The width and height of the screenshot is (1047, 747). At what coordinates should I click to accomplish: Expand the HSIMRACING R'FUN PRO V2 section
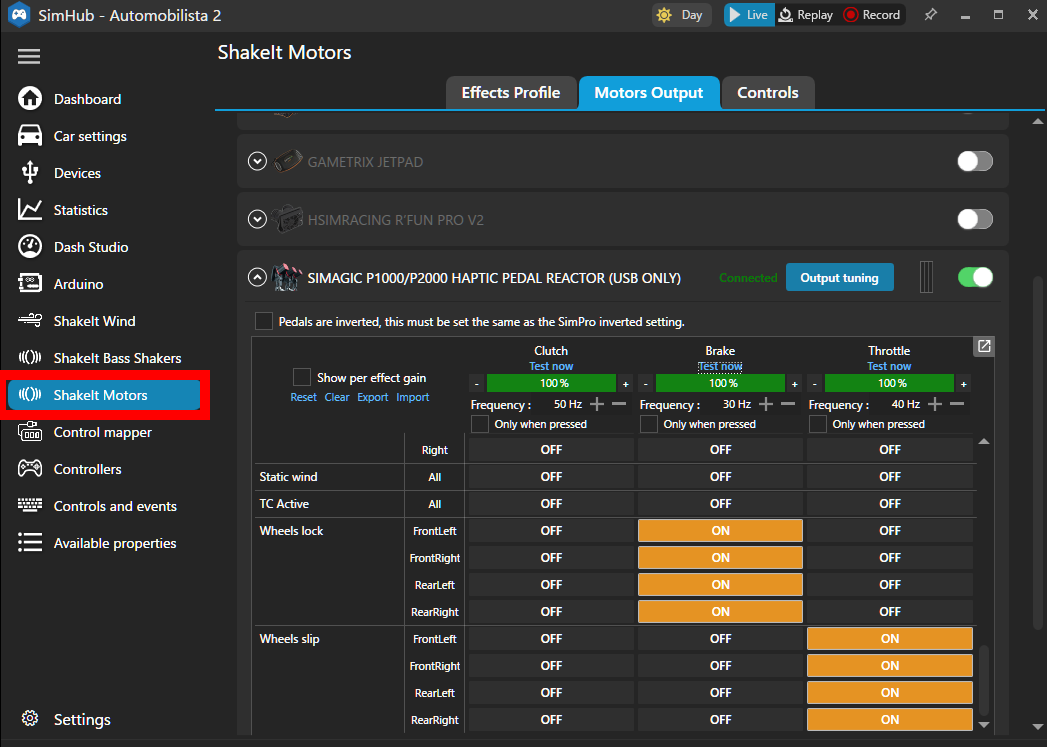click(257, 219)
